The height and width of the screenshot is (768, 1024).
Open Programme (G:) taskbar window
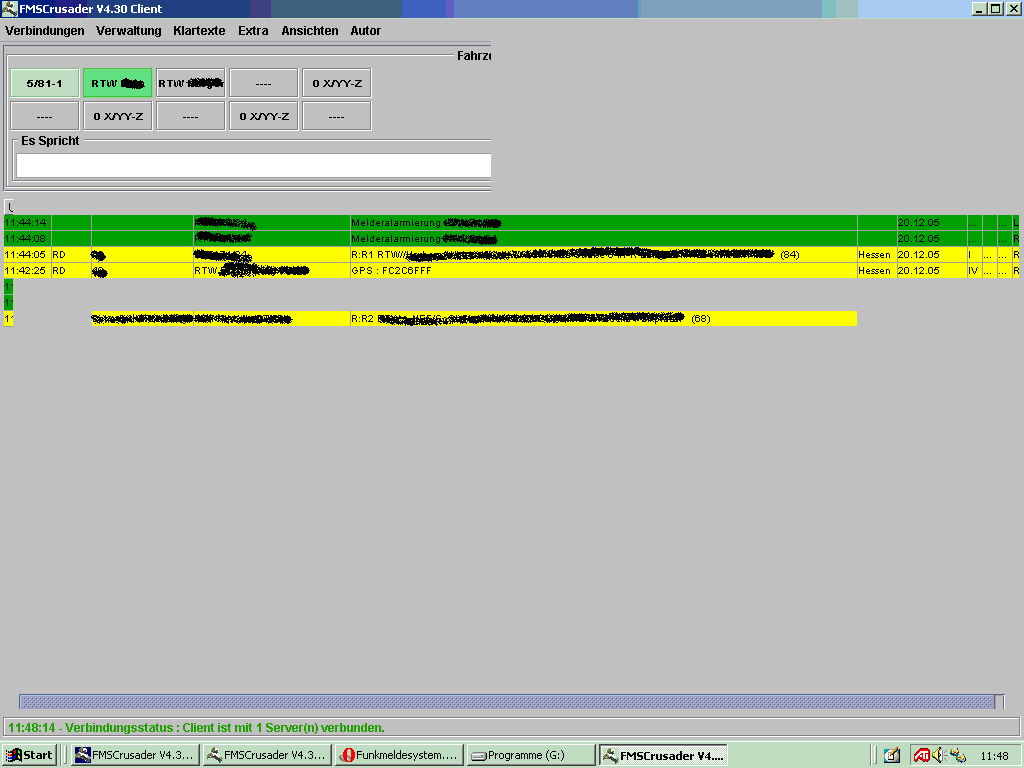pyautogui.click(x=531, y=755)
